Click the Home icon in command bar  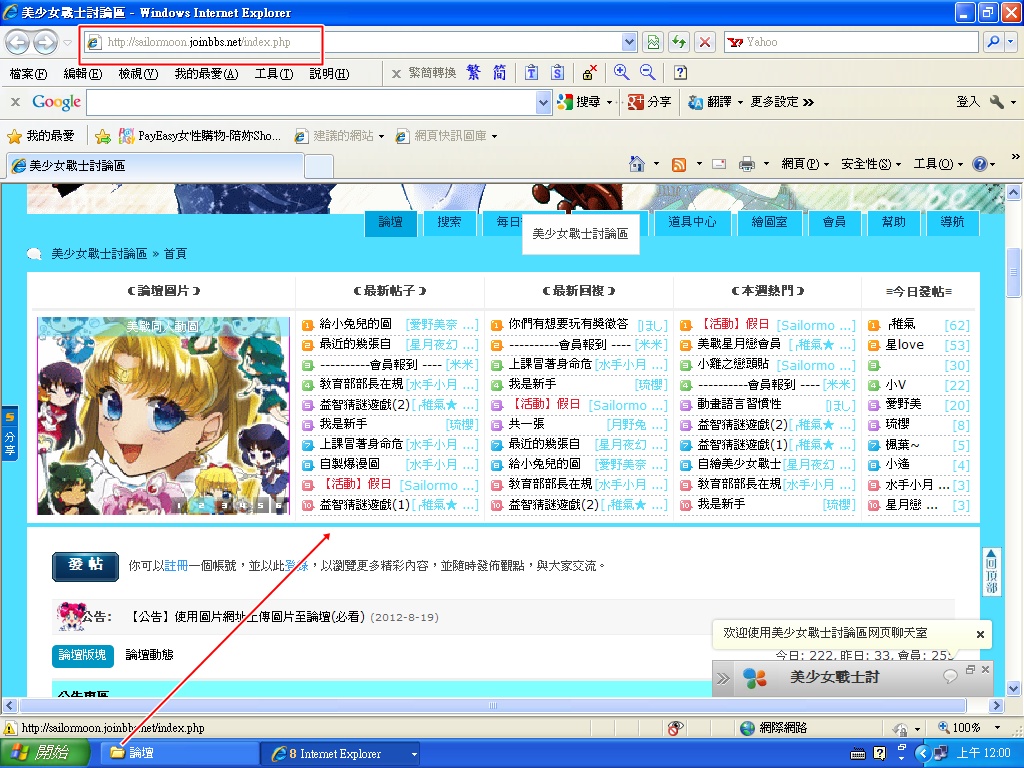637,164
